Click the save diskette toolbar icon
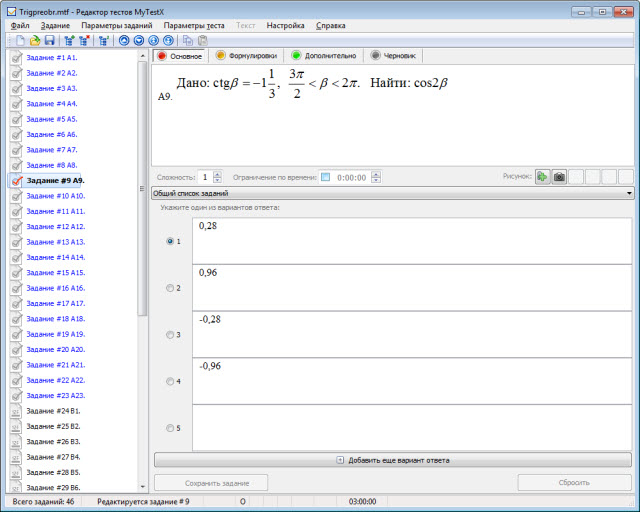640x512 pixels. pyautogui.click(x=49, y=41)
